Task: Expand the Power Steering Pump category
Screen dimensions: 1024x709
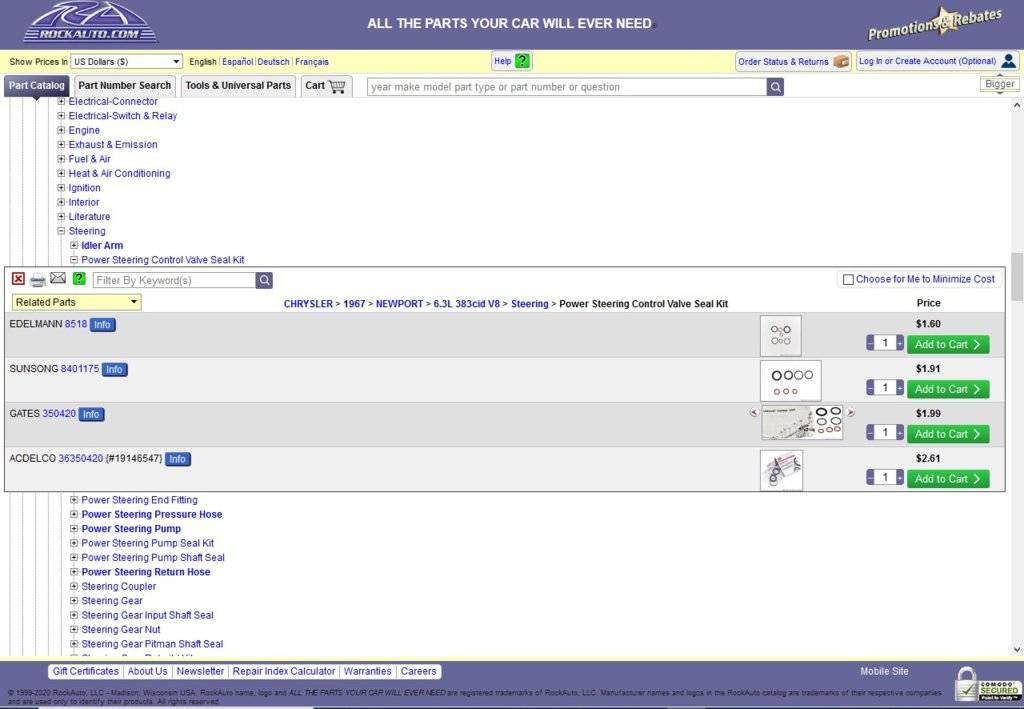Action: pyautogui.click(x=74, y=529)
